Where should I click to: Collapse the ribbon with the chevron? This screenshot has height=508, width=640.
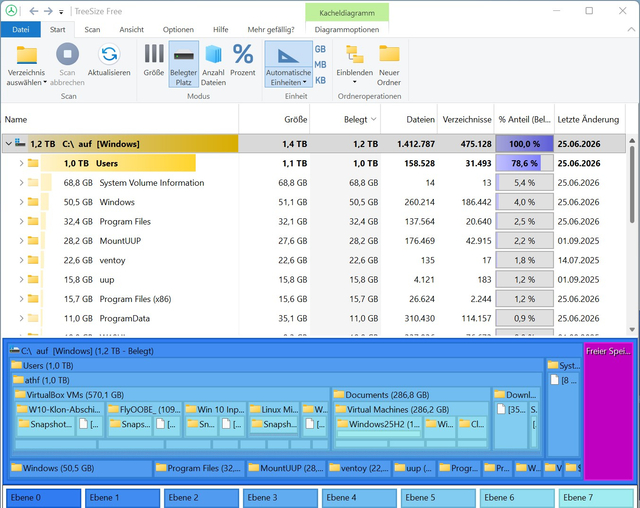631,29
